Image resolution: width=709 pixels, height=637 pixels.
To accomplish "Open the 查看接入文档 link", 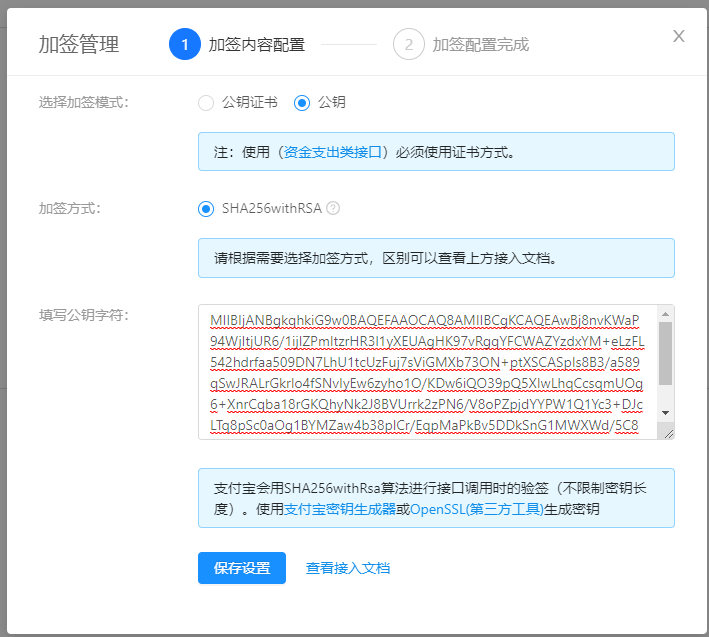I will 348,568.
